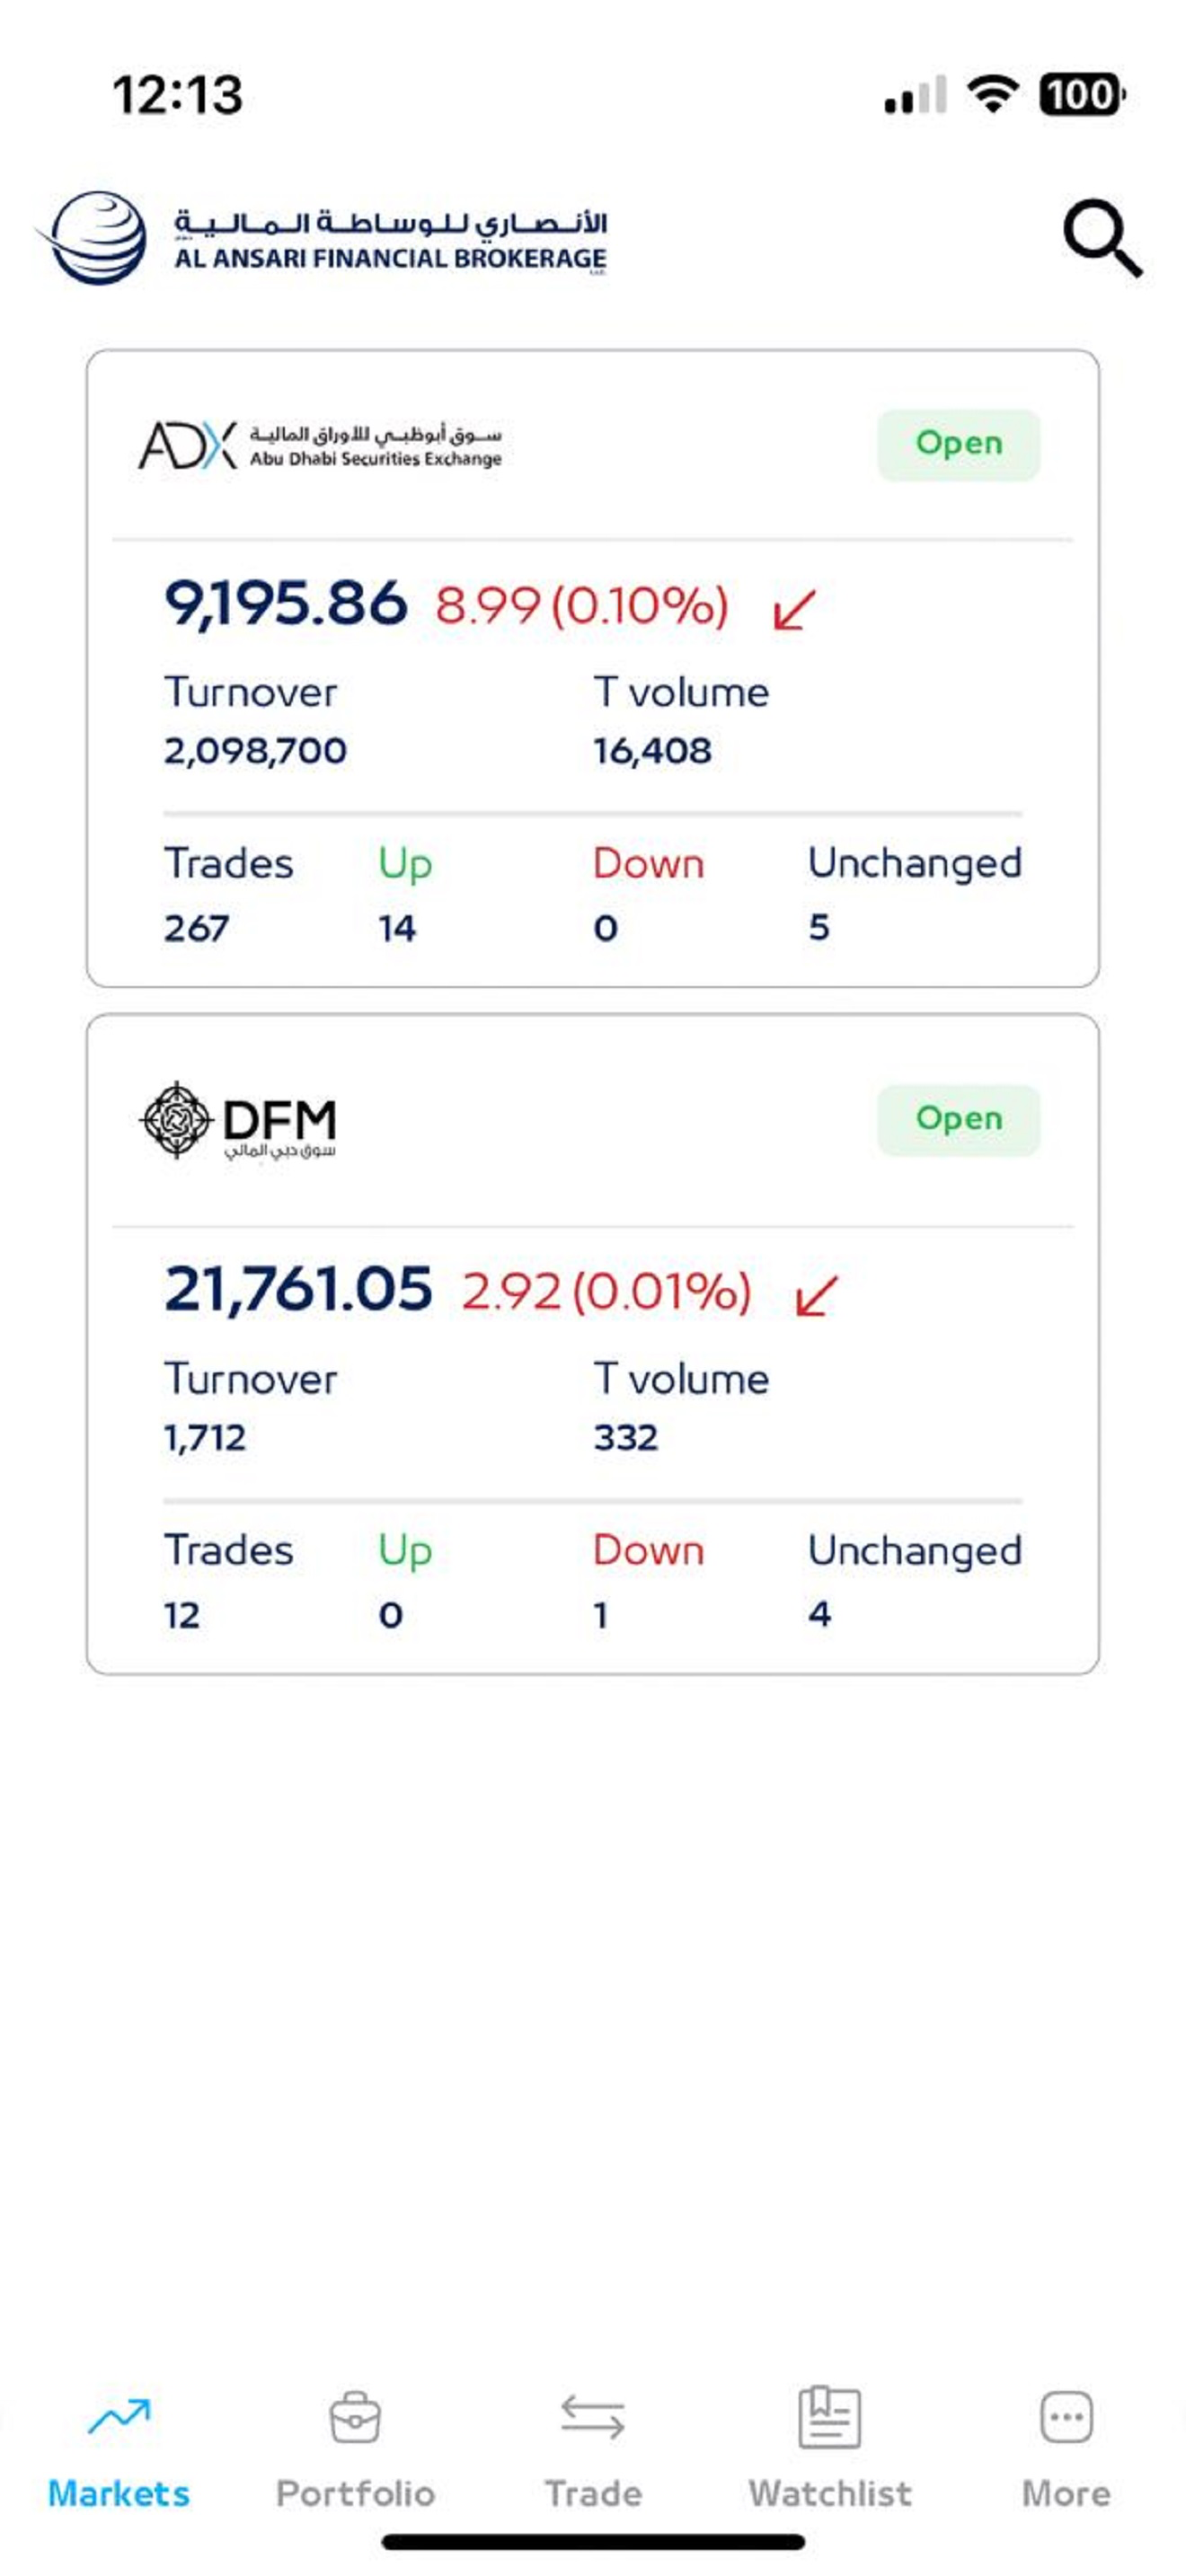The width and height of the screenshot is (1186, 2576).
Task: Open the search magnifier icon
Action: coord(1102,238)
